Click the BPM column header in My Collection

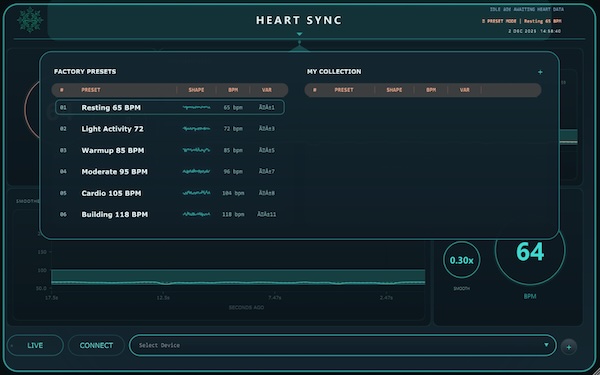[431, 90]
